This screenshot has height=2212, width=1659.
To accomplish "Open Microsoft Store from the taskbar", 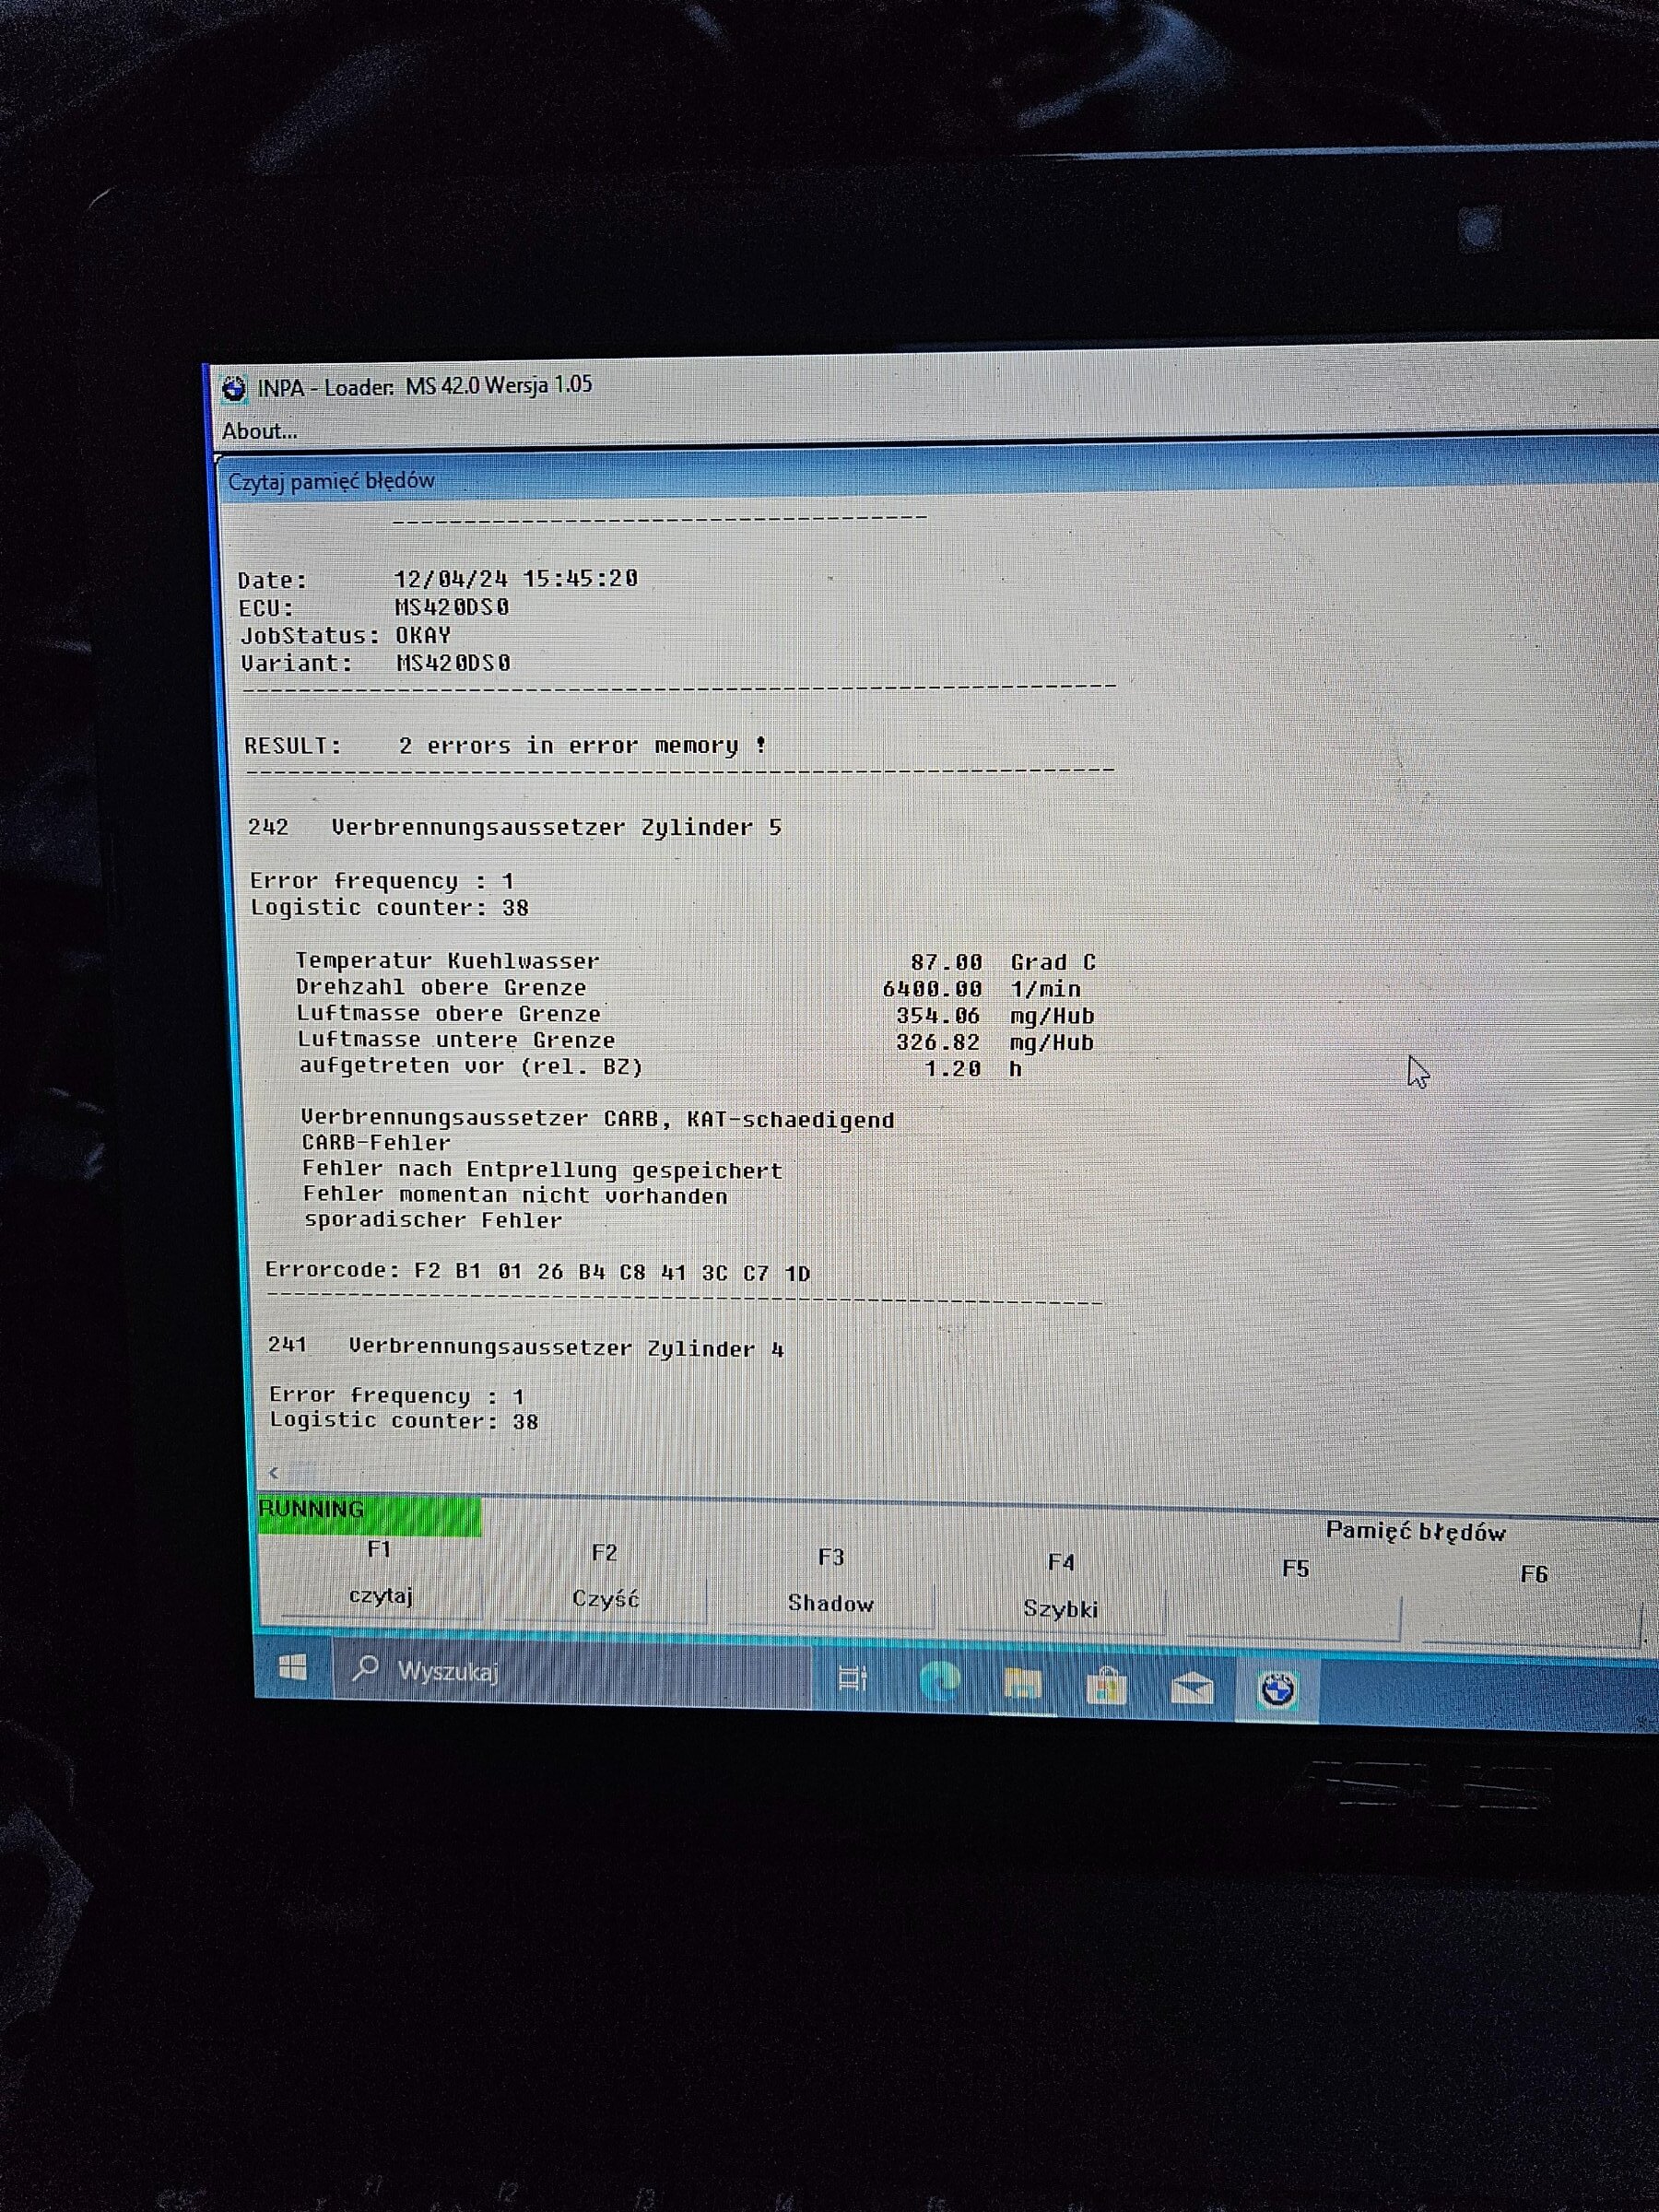I will point(1106,1687).
